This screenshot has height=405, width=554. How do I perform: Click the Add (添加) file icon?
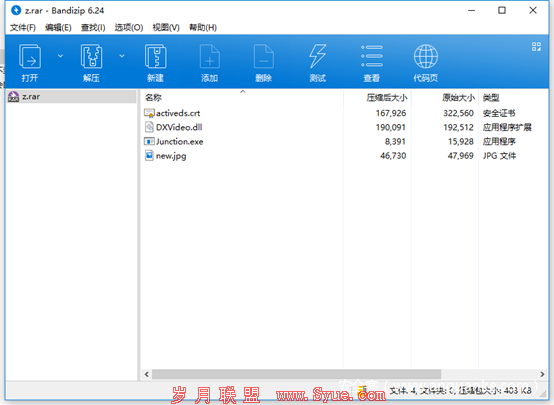210,57
